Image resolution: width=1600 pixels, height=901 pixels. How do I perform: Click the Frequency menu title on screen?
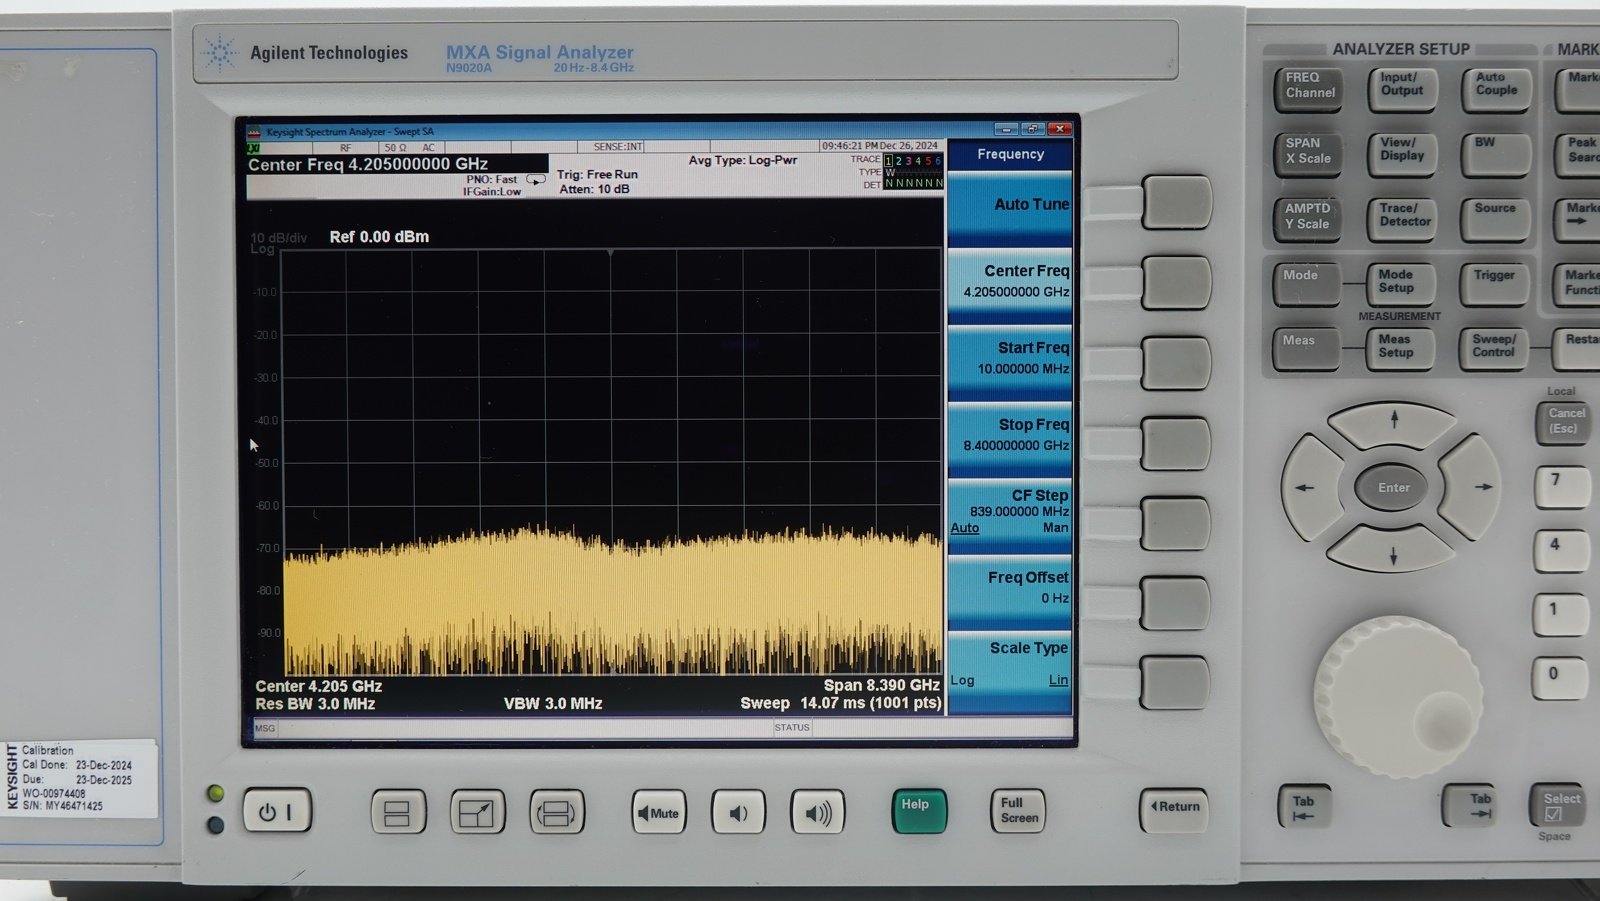pyautogui.click(x=1010, y=155)
